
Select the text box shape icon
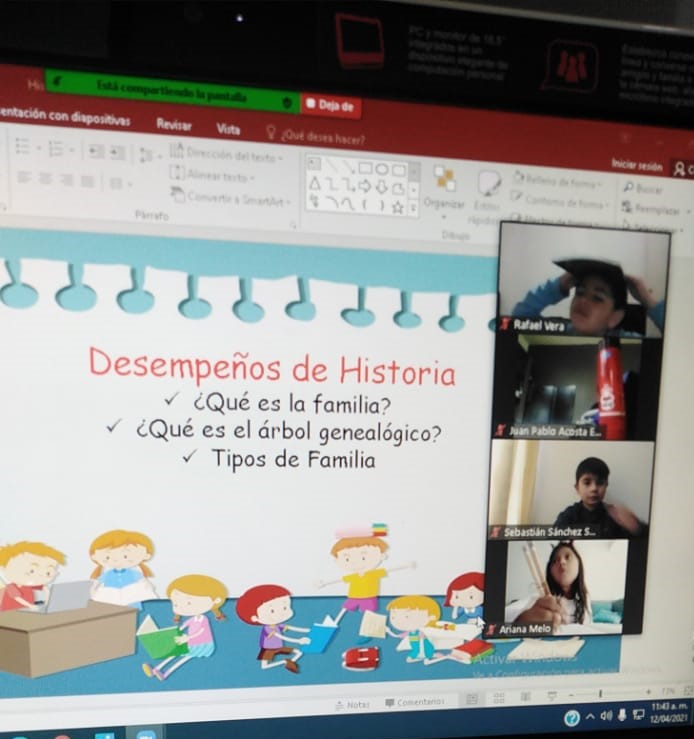(x=313, y=164)
